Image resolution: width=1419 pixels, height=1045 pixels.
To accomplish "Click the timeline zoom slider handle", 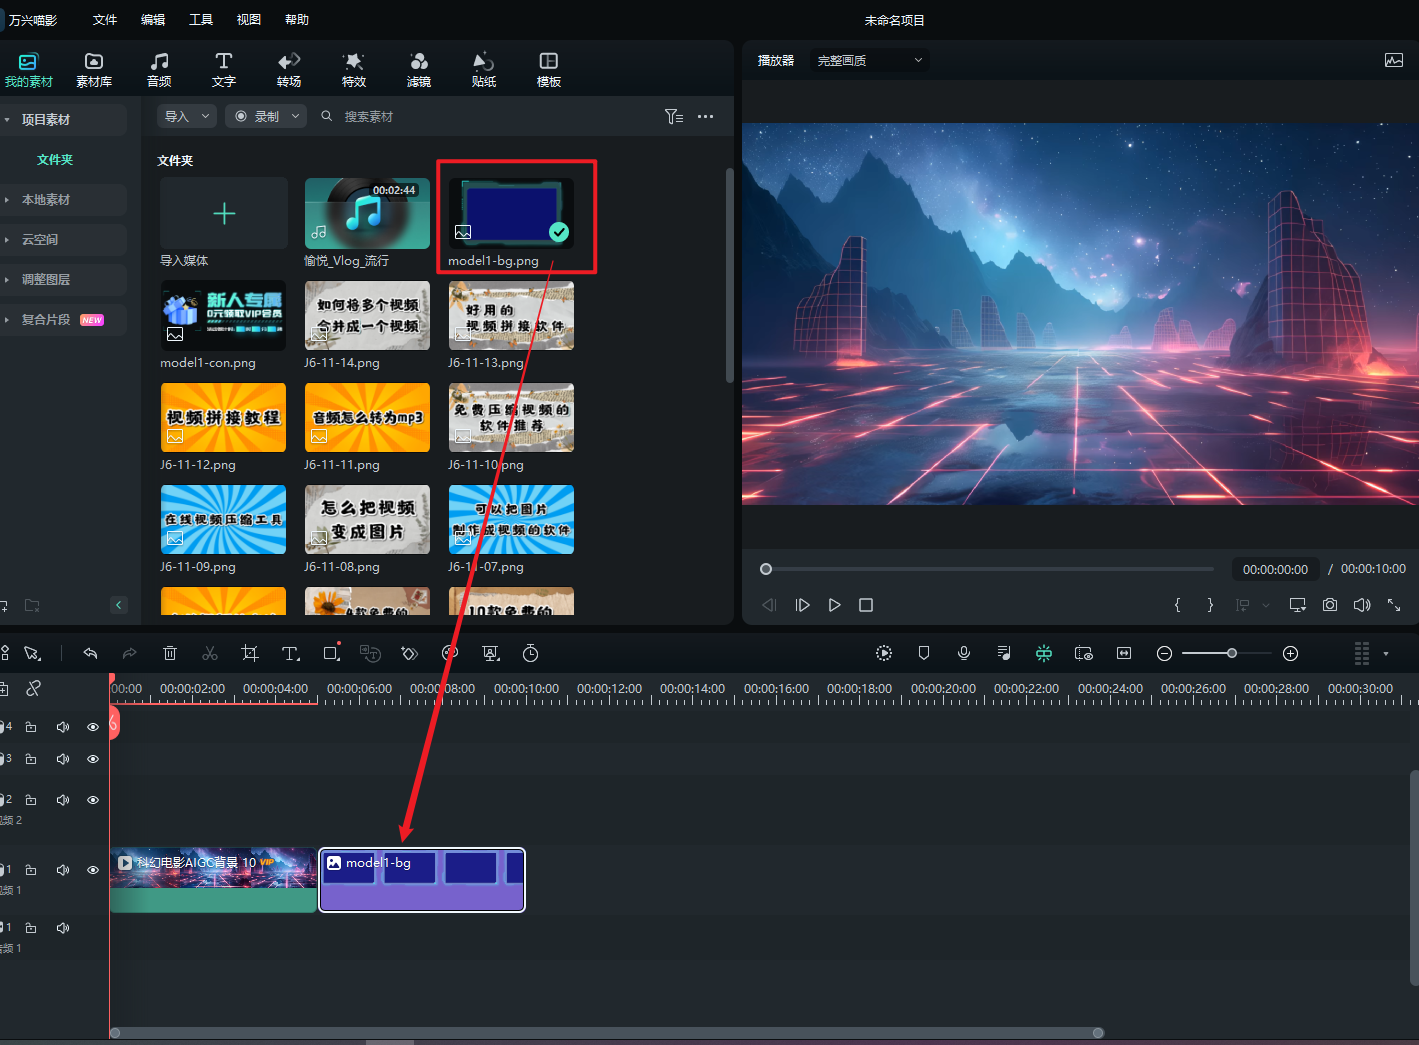I will click(x=1232, y=653).
